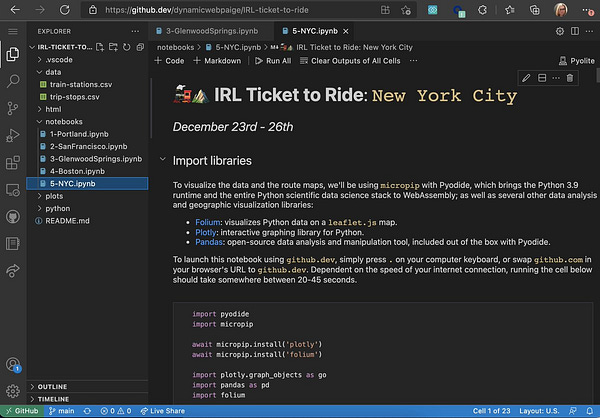
Task: Open the notebook icon in the activity bar
Action: pyautogui.click(x=13, y=244)
